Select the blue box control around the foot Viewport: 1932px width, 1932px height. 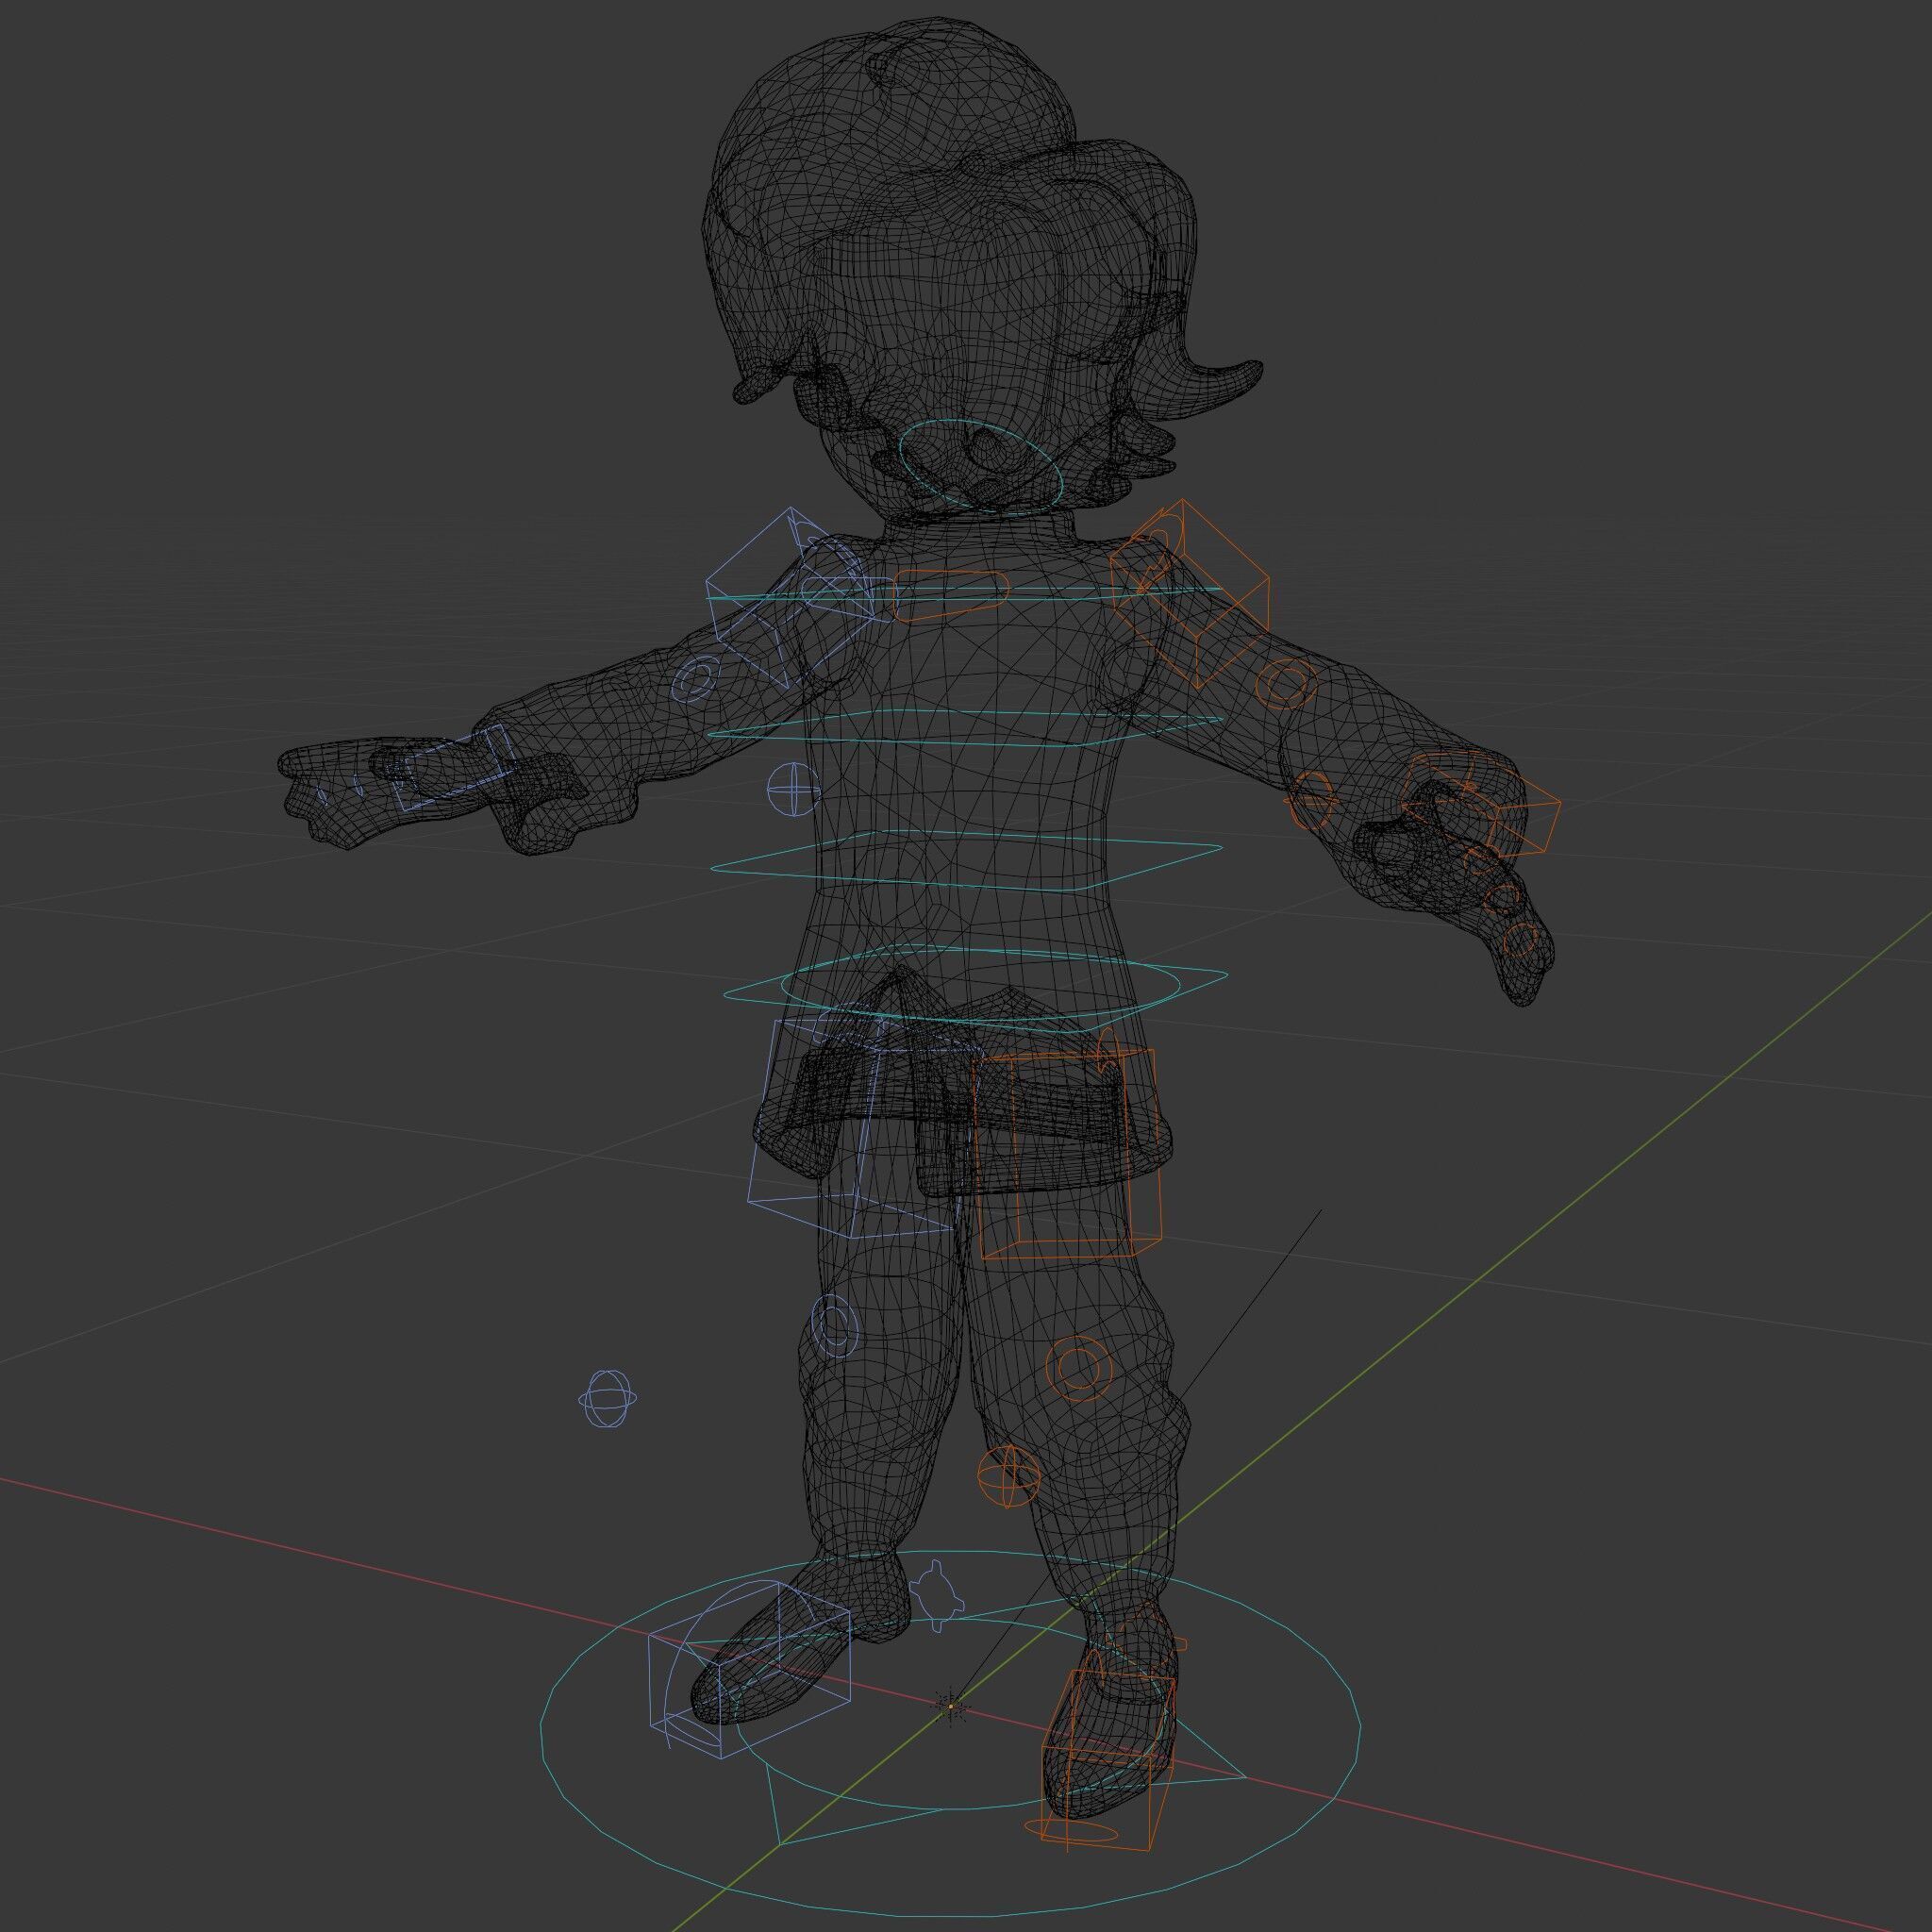(749, 1672)
